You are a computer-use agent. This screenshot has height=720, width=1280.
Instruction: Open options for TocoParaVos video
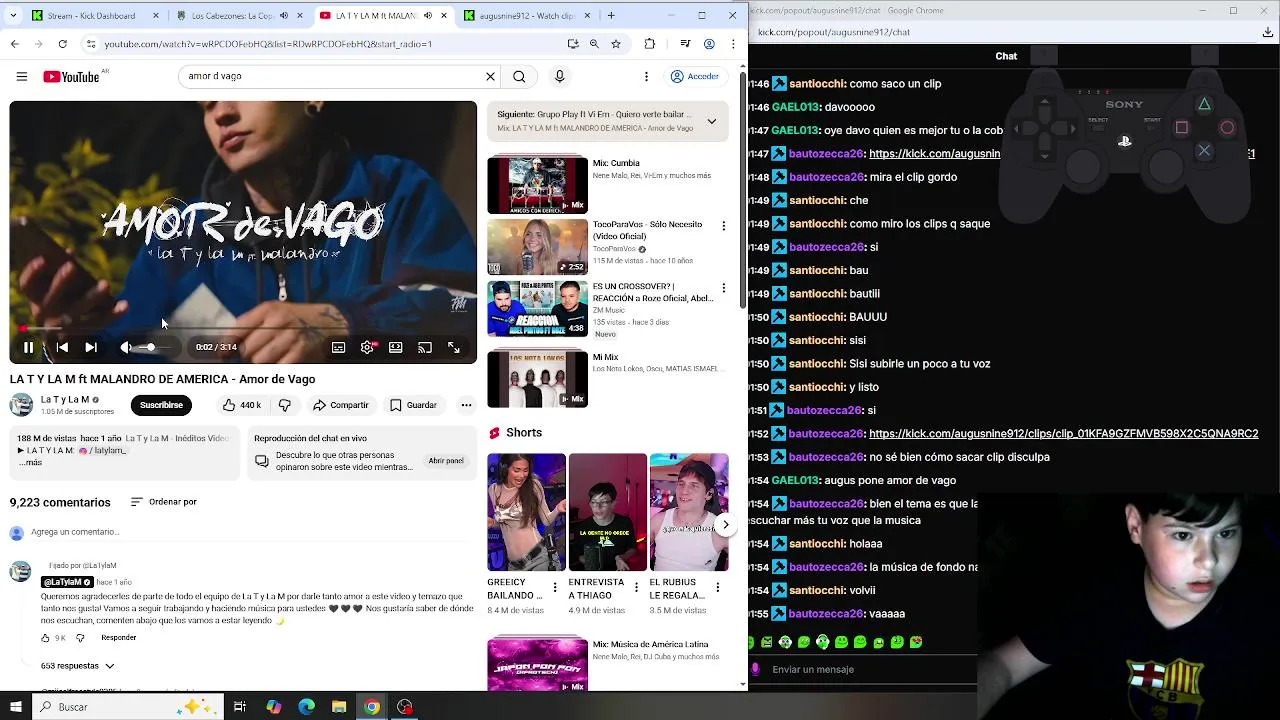pos(723,226)
